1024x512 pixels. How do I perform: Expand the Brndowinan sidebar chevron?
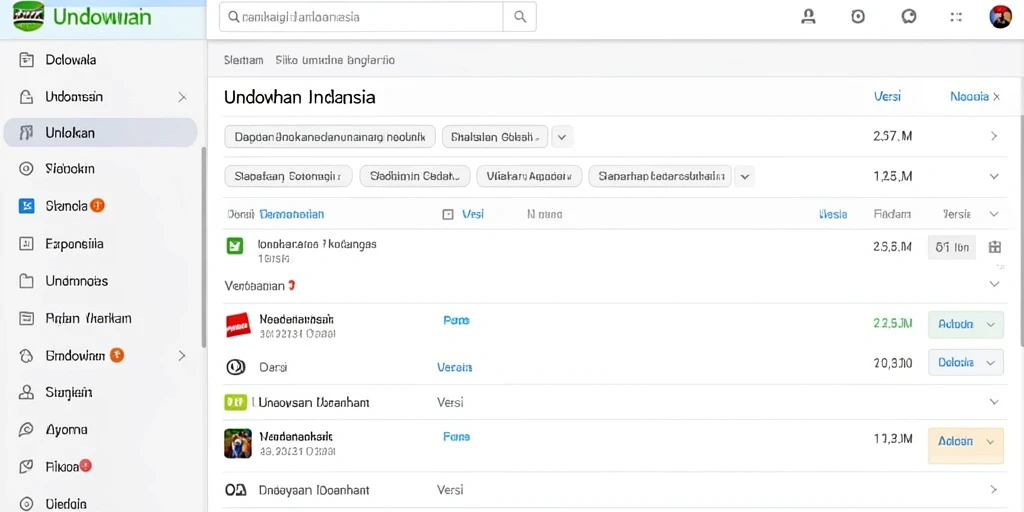pyautogui.click(x=182, y=356)
